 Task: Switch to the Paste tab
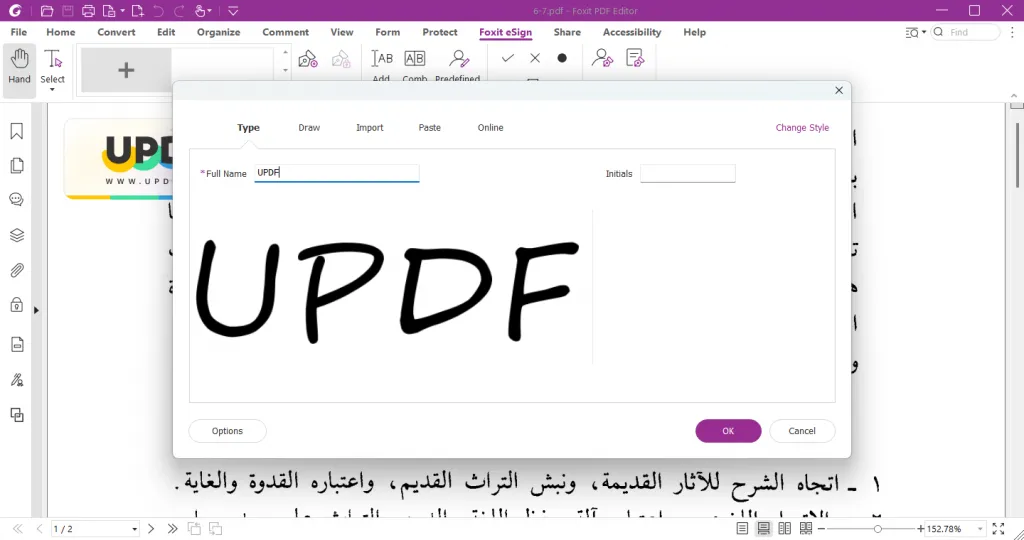tap(430, 127)
